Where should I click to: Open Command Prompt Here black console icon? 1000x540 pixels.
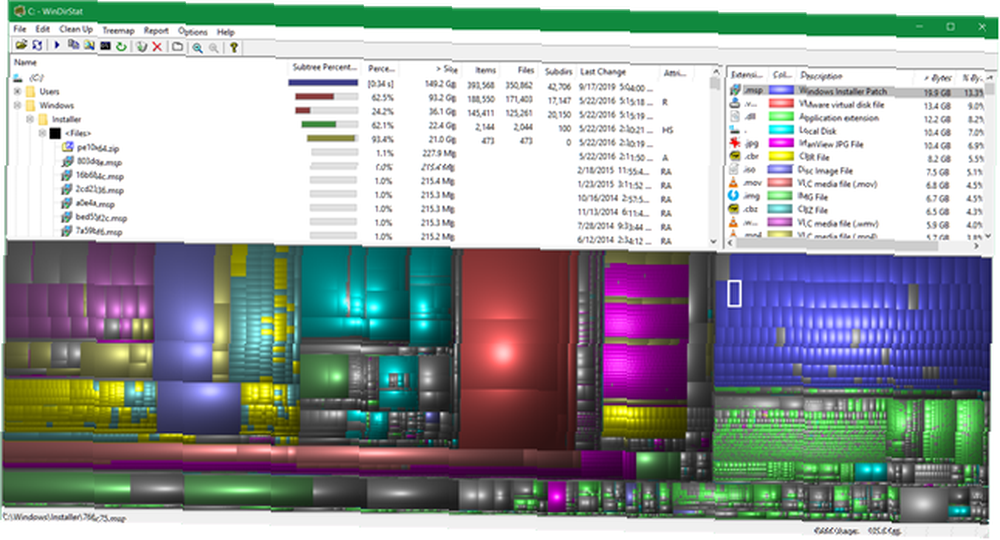[x=105, y=46]
